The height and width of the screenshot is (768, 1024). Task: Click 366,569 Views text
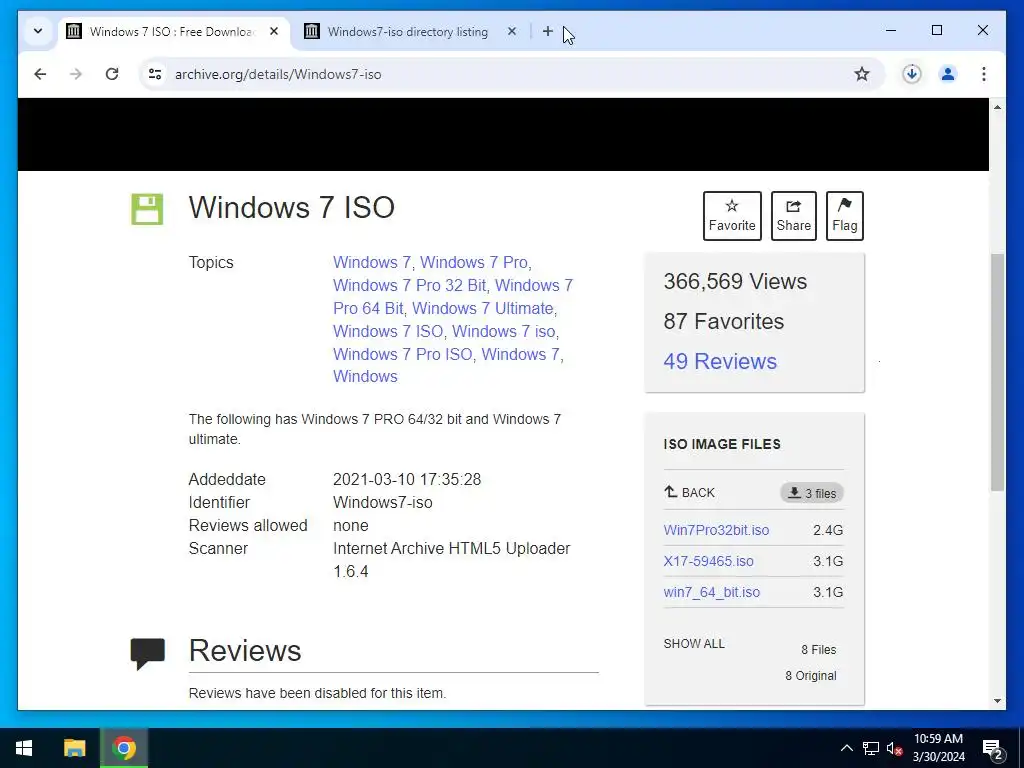coord(735,281)
